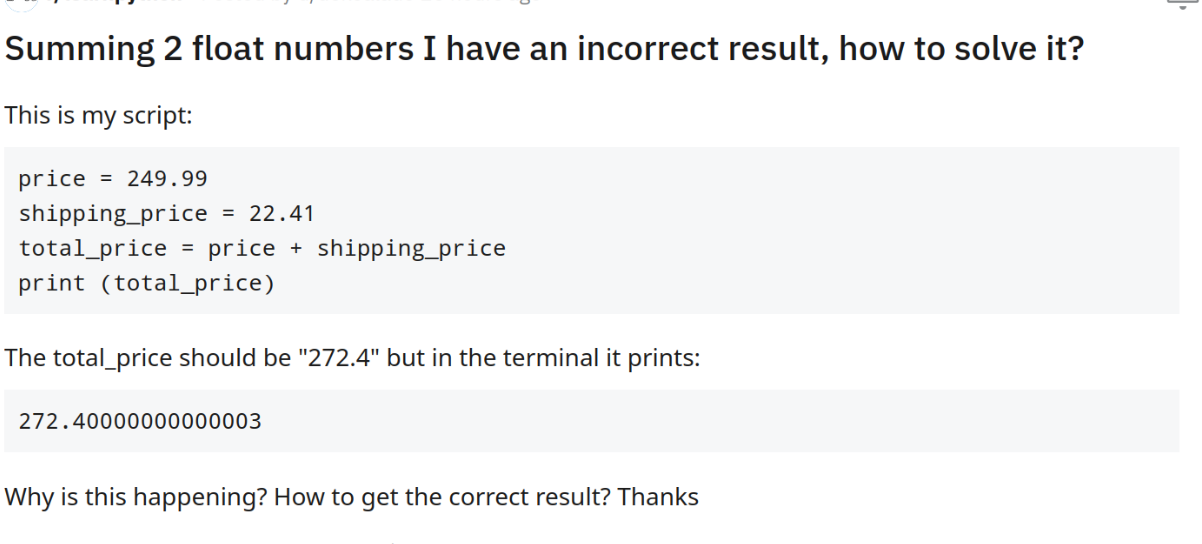
Task: Click the 272.40000000000003 output code block
Action: click(x=140, y=421)
